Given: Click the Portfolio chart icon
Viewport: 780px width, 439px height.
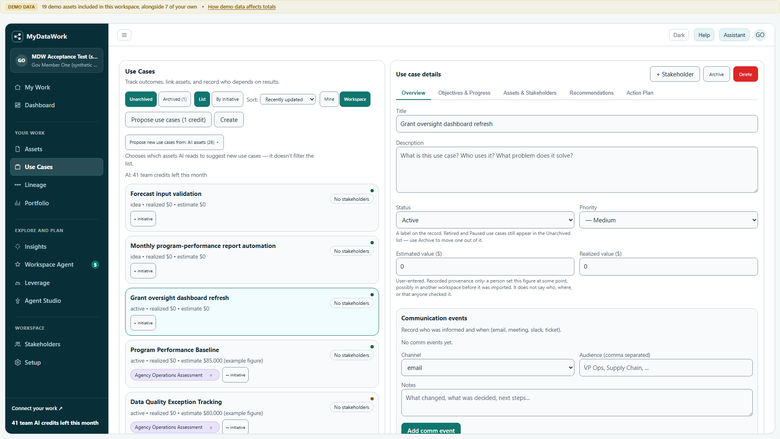Looking at the screenshot, I should tap(18, 203).
